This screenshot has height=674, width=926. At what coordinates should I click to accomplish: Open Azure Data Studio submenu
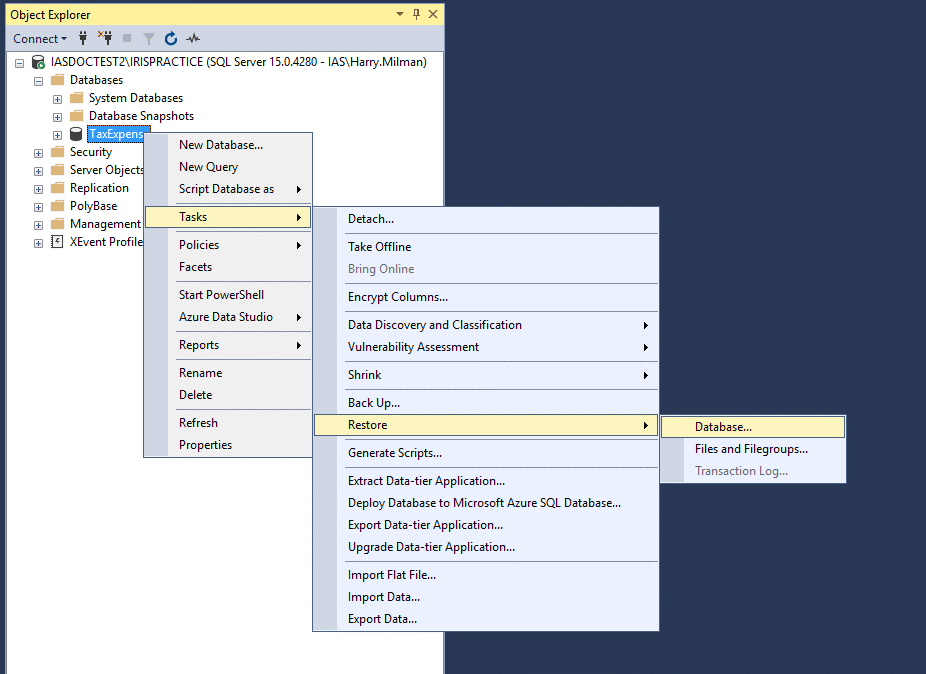click(x=228, y=317)
